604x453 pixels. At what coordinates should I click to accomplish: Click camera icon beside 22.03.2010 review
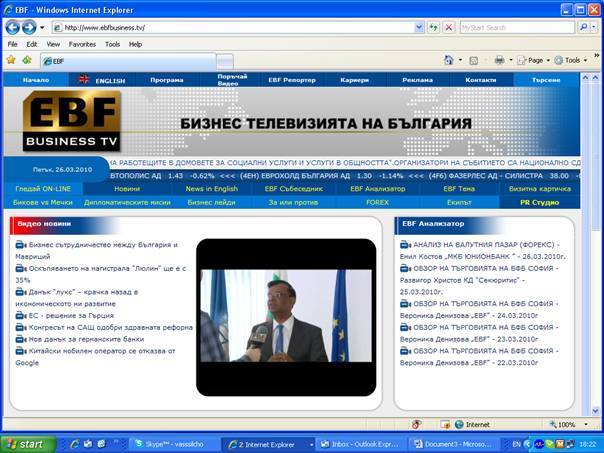point(405,351)
